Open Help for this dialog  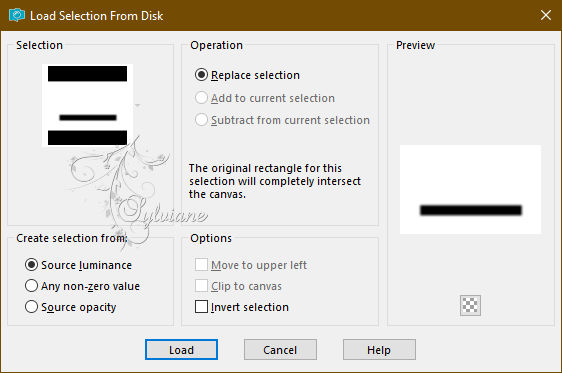379,350
